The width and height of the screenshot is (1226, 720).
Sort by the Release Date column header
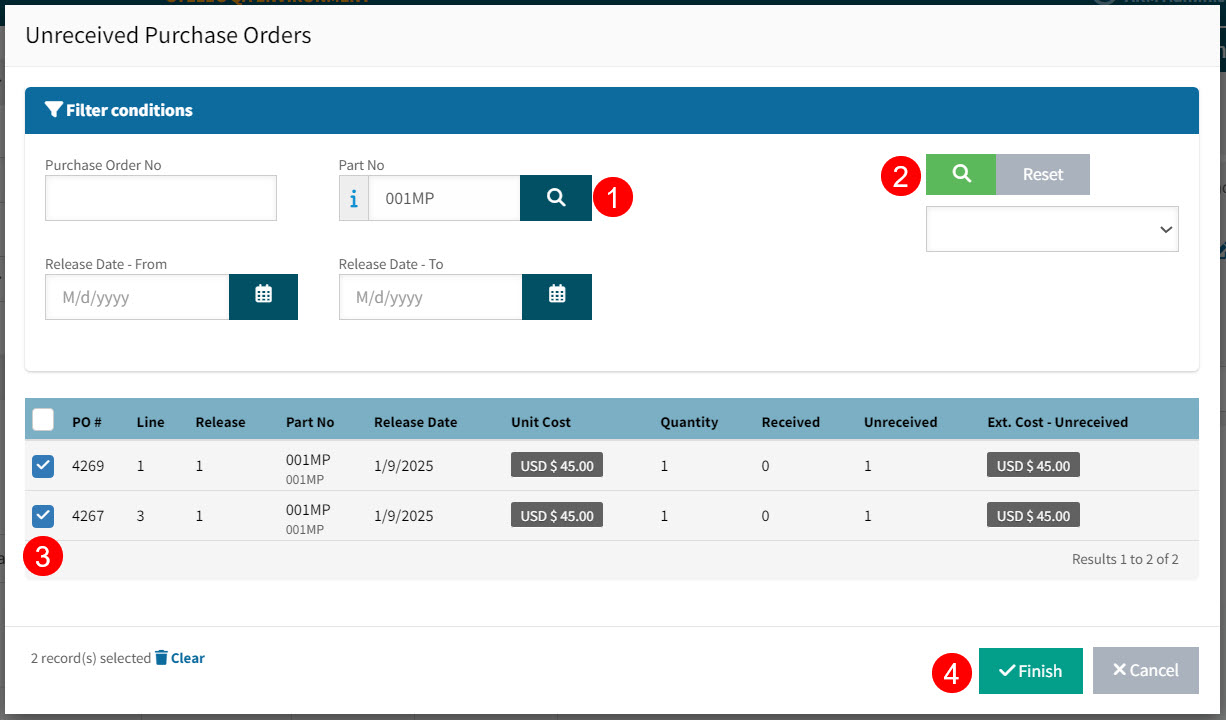415,422
